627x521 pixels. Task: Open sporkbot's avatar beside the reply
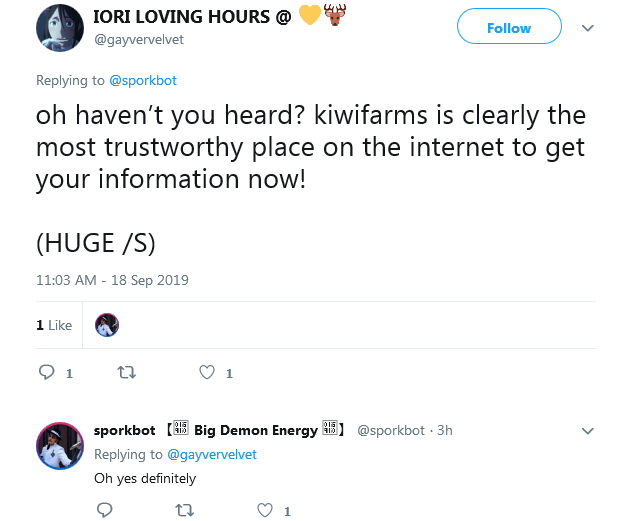[x=60, y=446]
